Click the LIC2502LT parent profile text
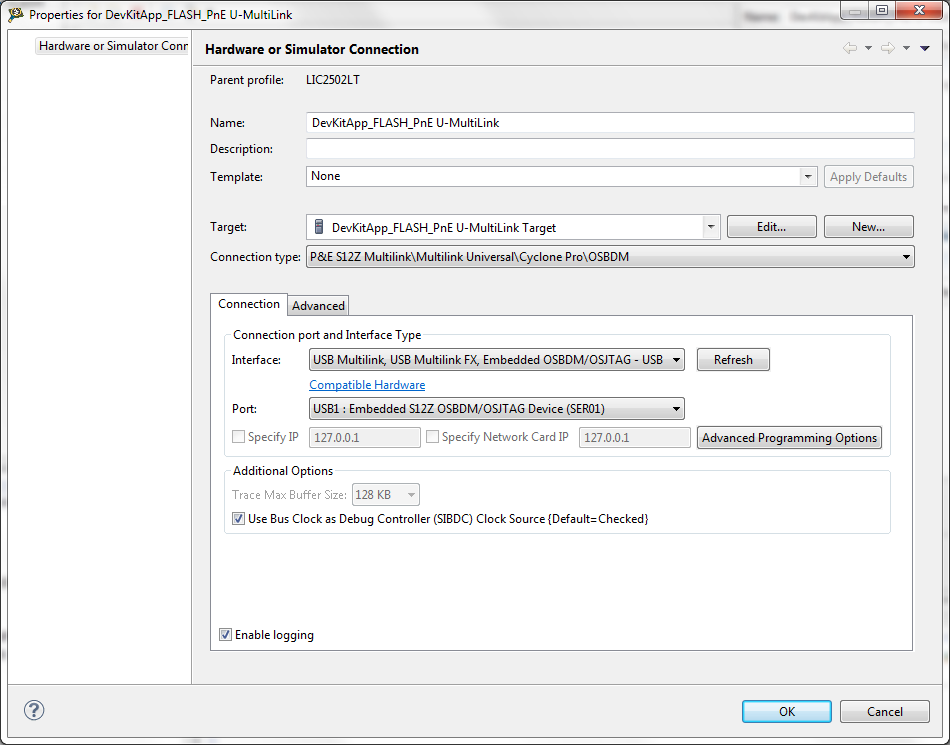Screen dimensions: 950x745 (x=333, y=80)
